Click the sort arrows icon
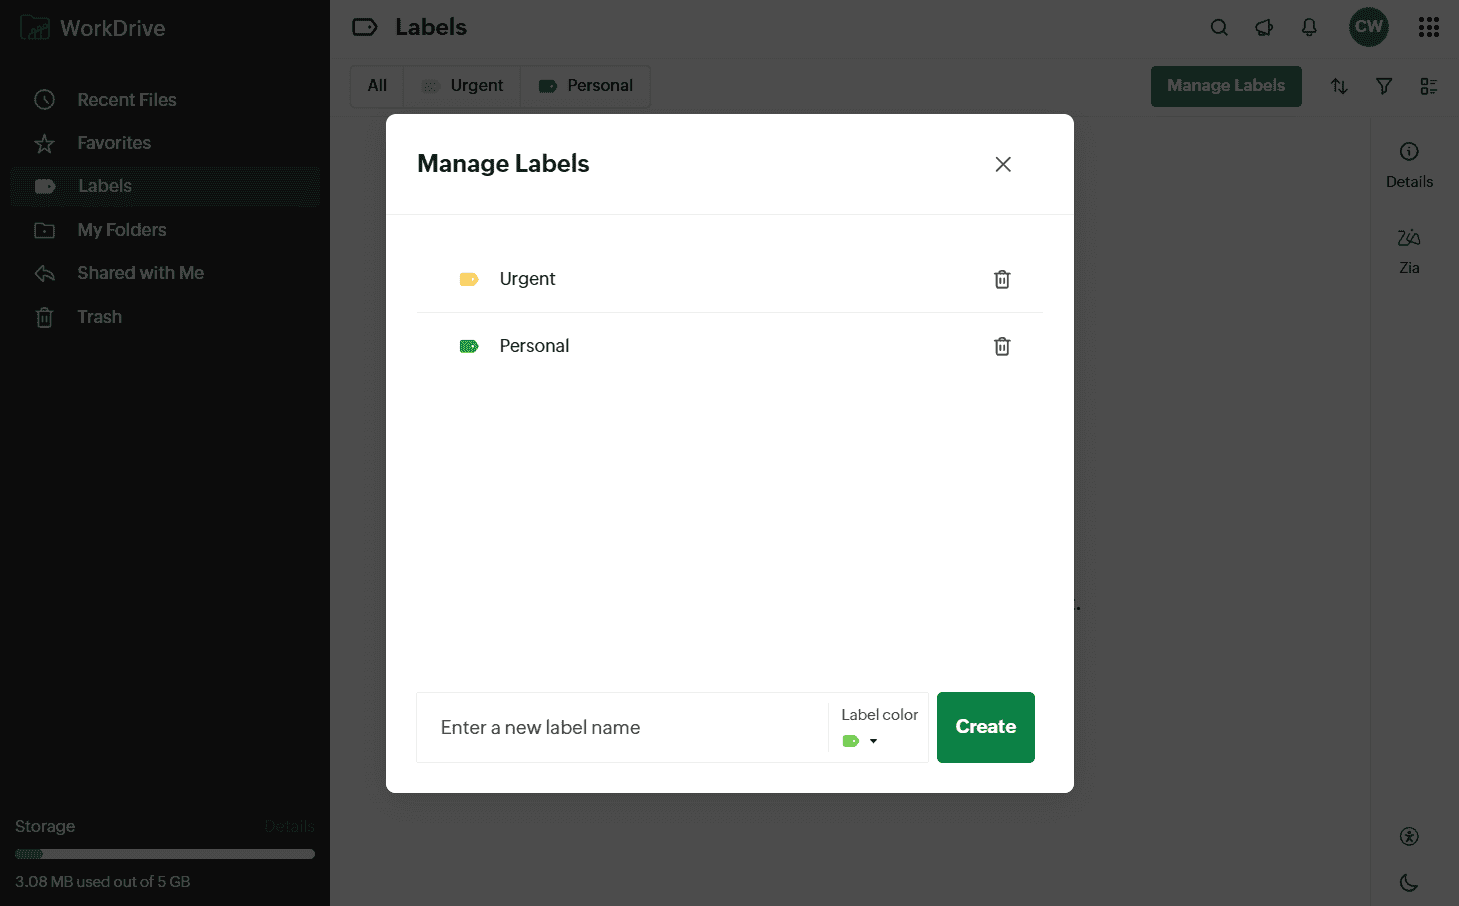Screen dimensions: 1459x906 coord(1339,87)
